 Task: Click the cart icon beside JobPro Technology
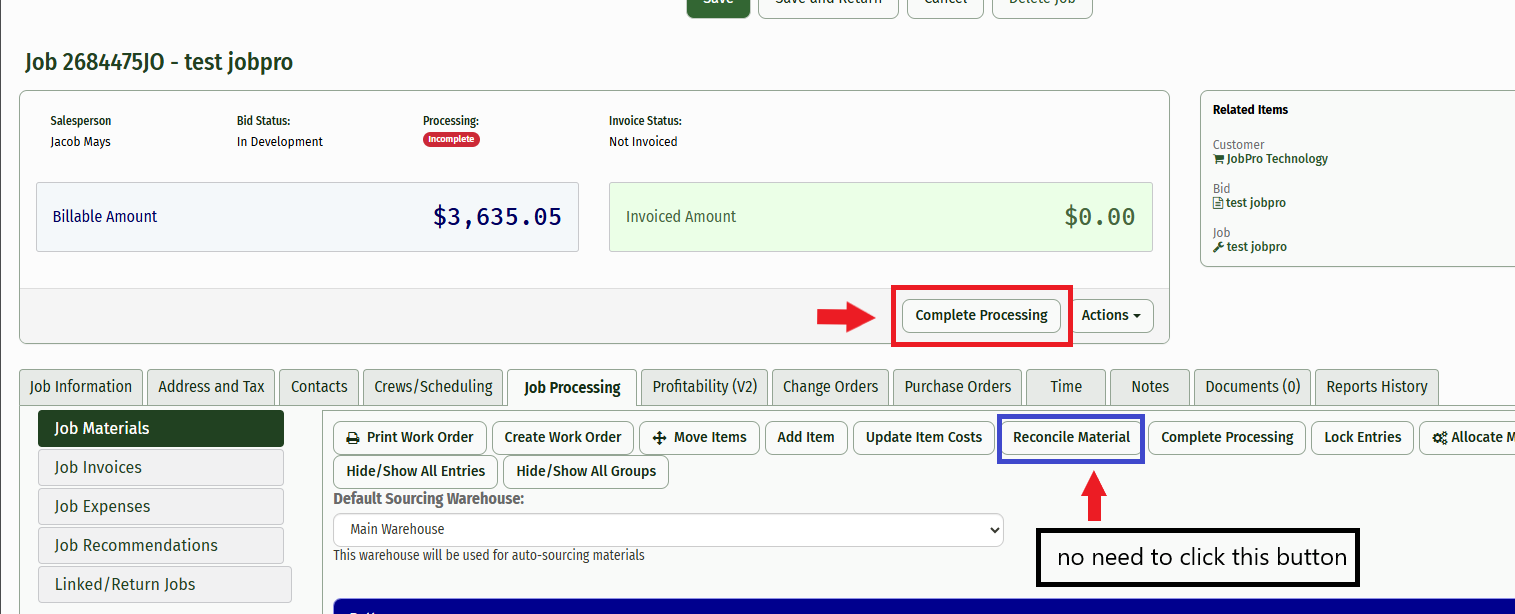click(1218, 159)
